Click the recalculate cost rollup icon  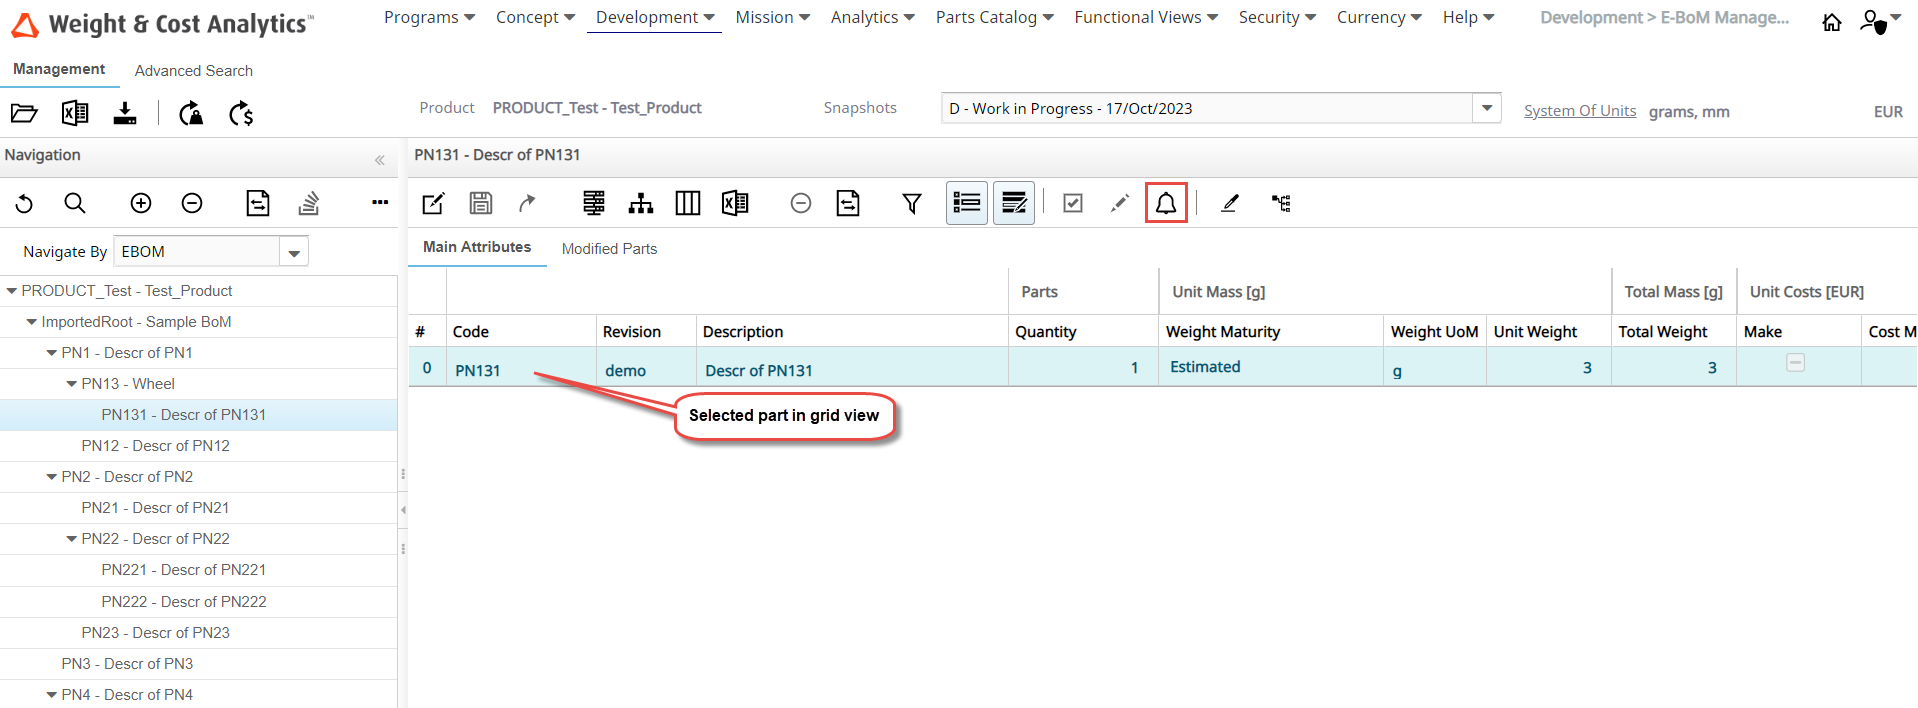point(241,114)
